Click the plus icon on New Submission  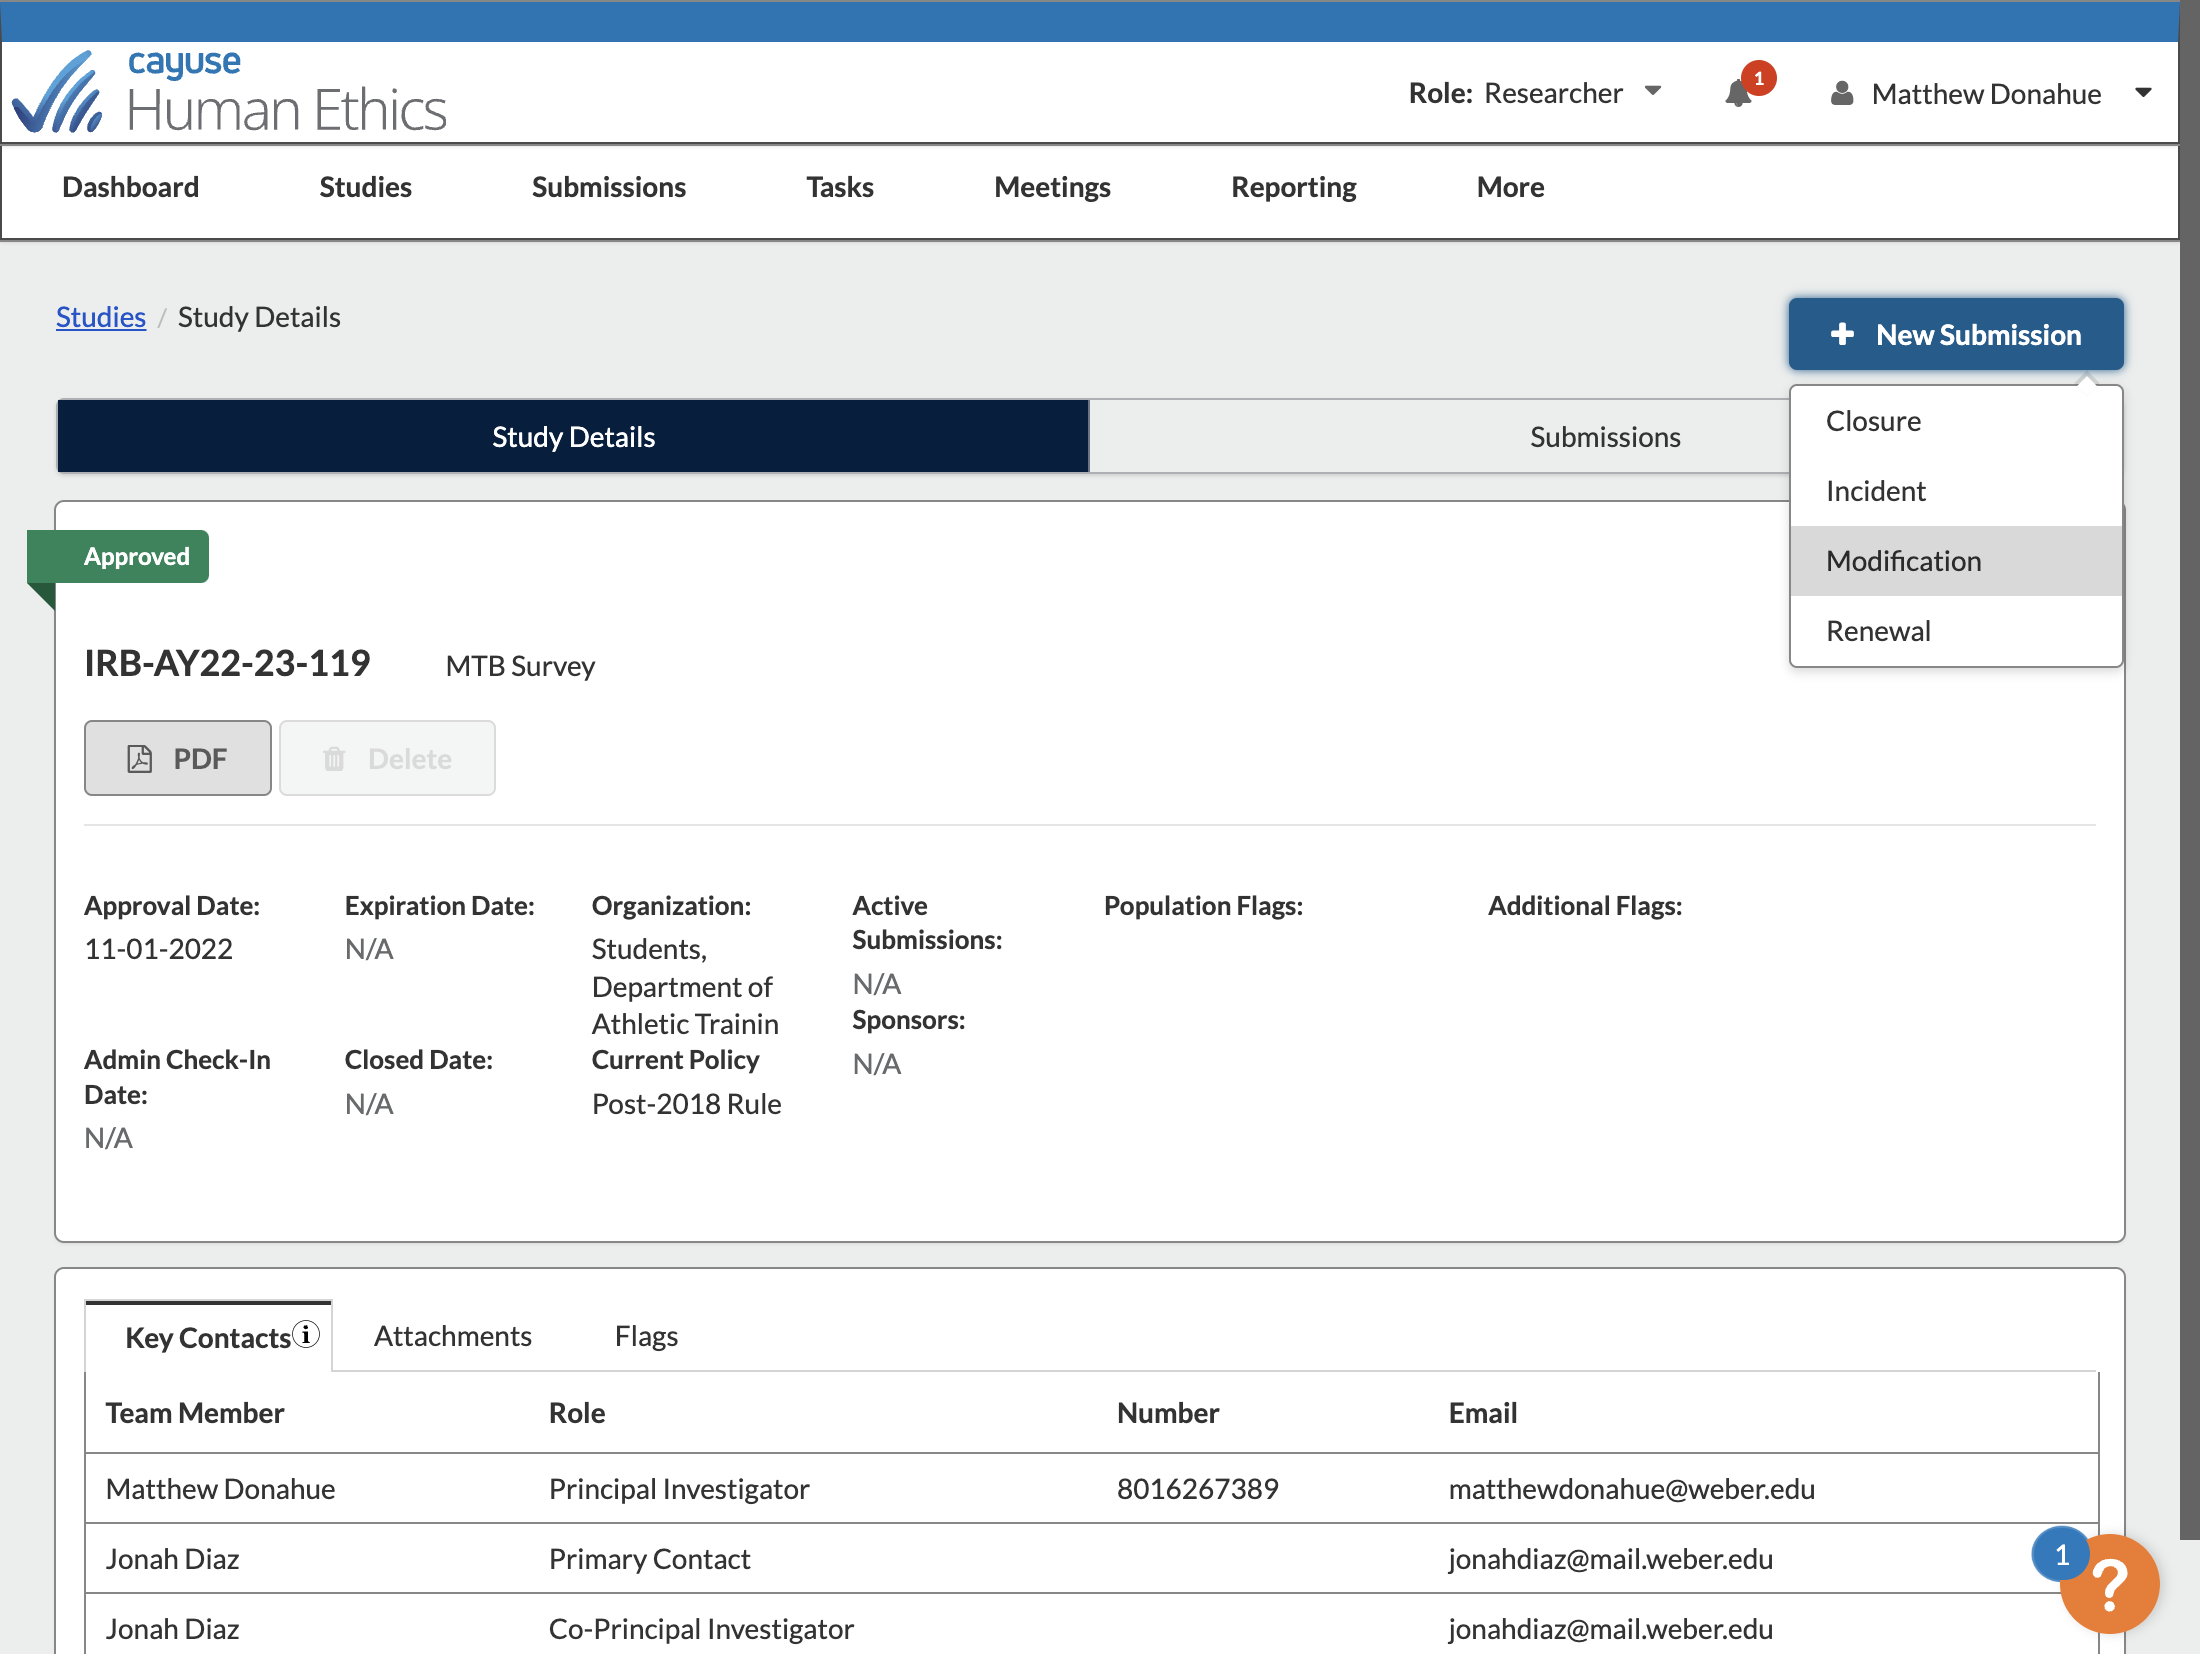click(1842, 334)
